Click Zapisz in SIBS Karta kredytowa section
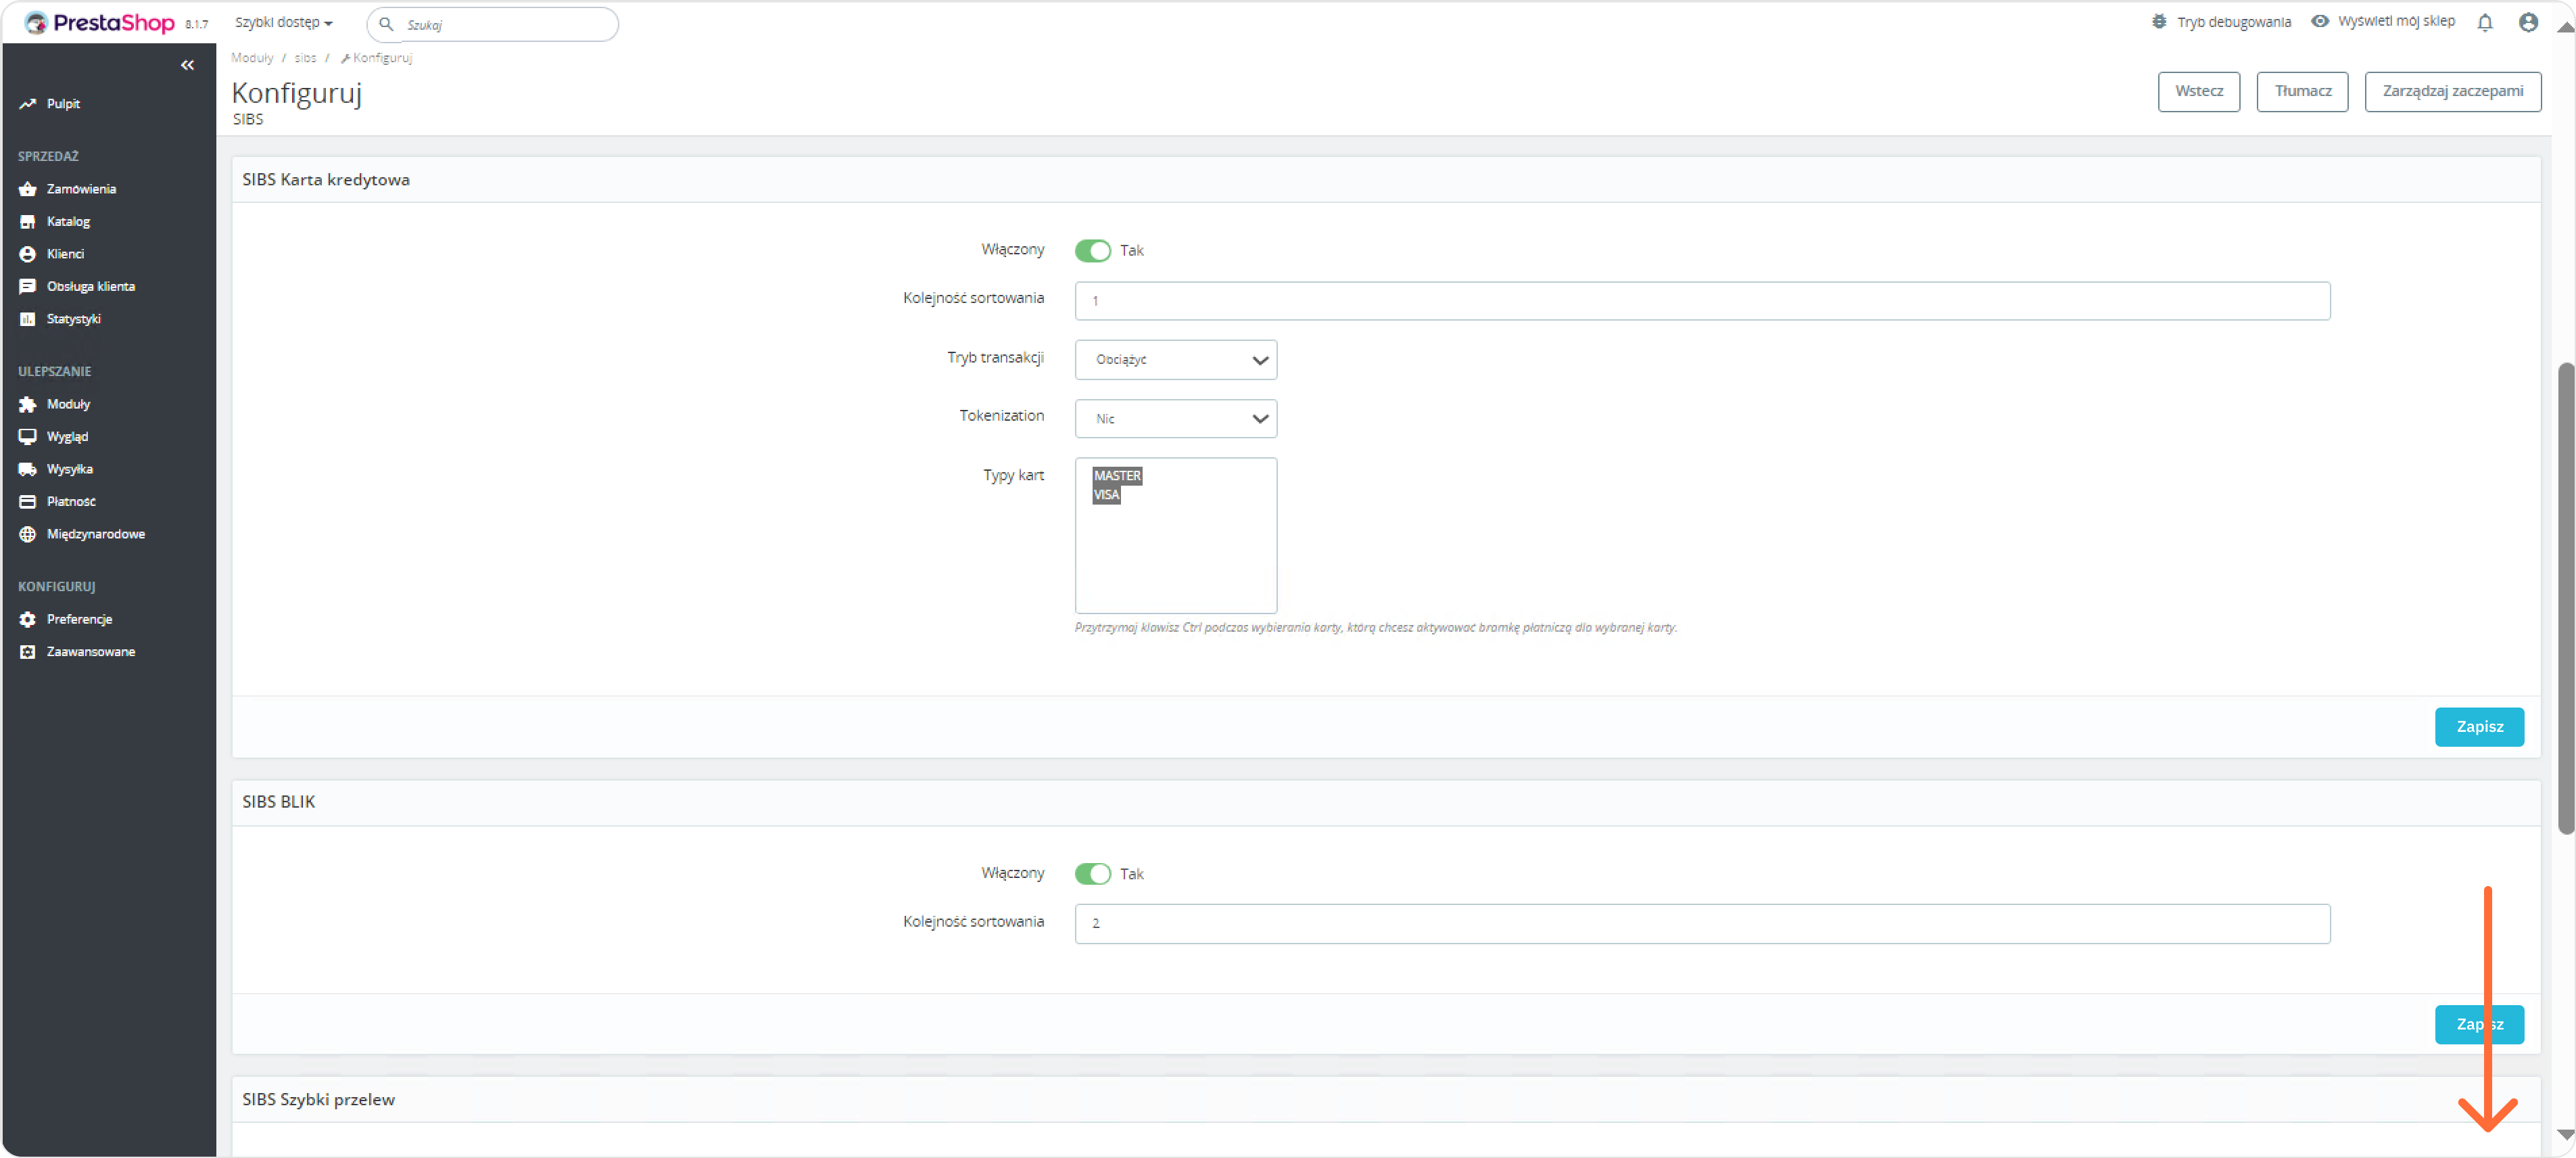This screenshot has height=1158, width=2576. coord(2478,726)
